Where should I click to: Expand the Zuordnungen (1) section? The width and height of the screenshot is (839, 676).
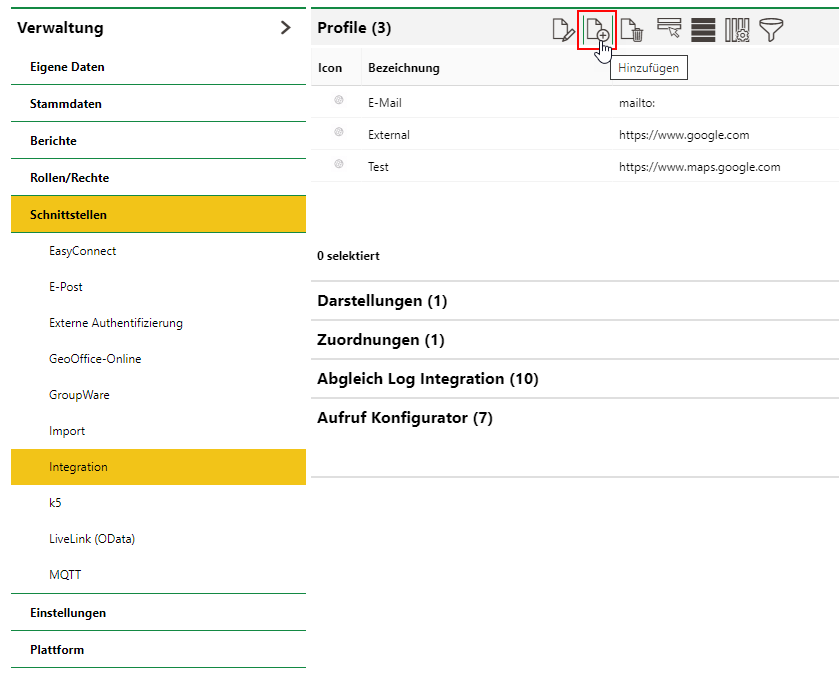coord(379,339)
